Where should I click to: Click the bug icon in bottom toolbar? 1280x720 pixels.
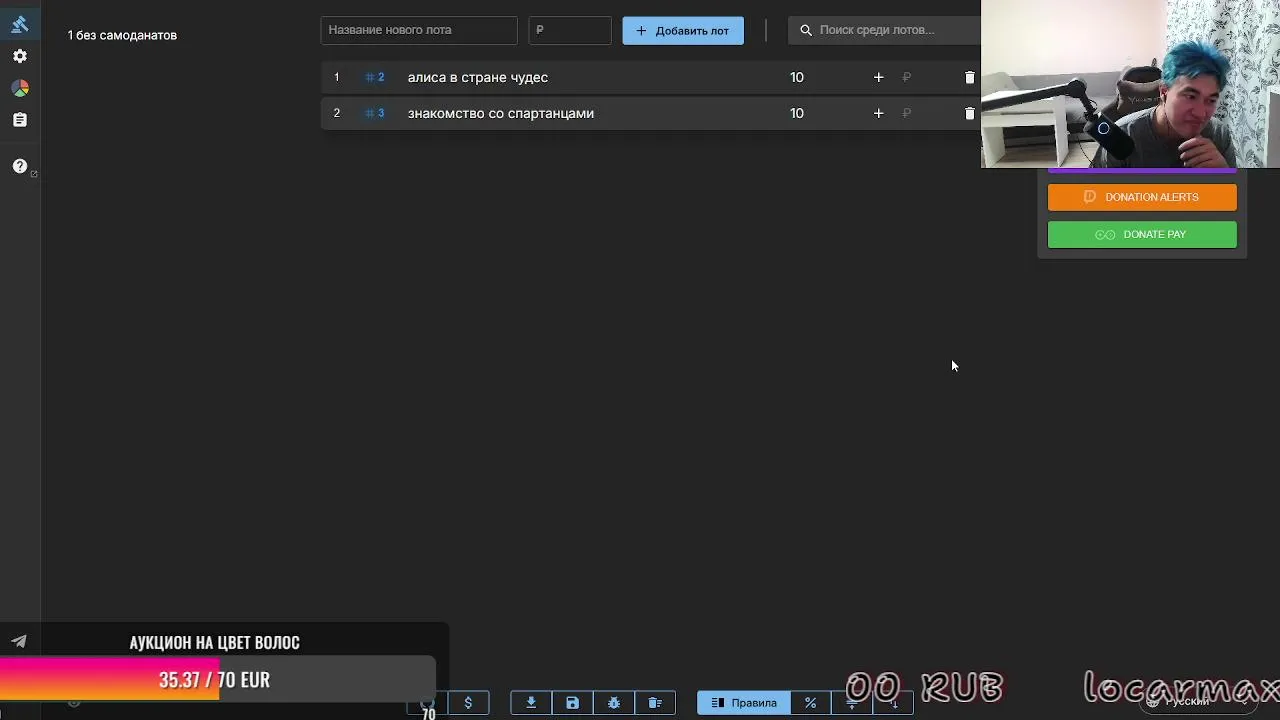[614, 703]
